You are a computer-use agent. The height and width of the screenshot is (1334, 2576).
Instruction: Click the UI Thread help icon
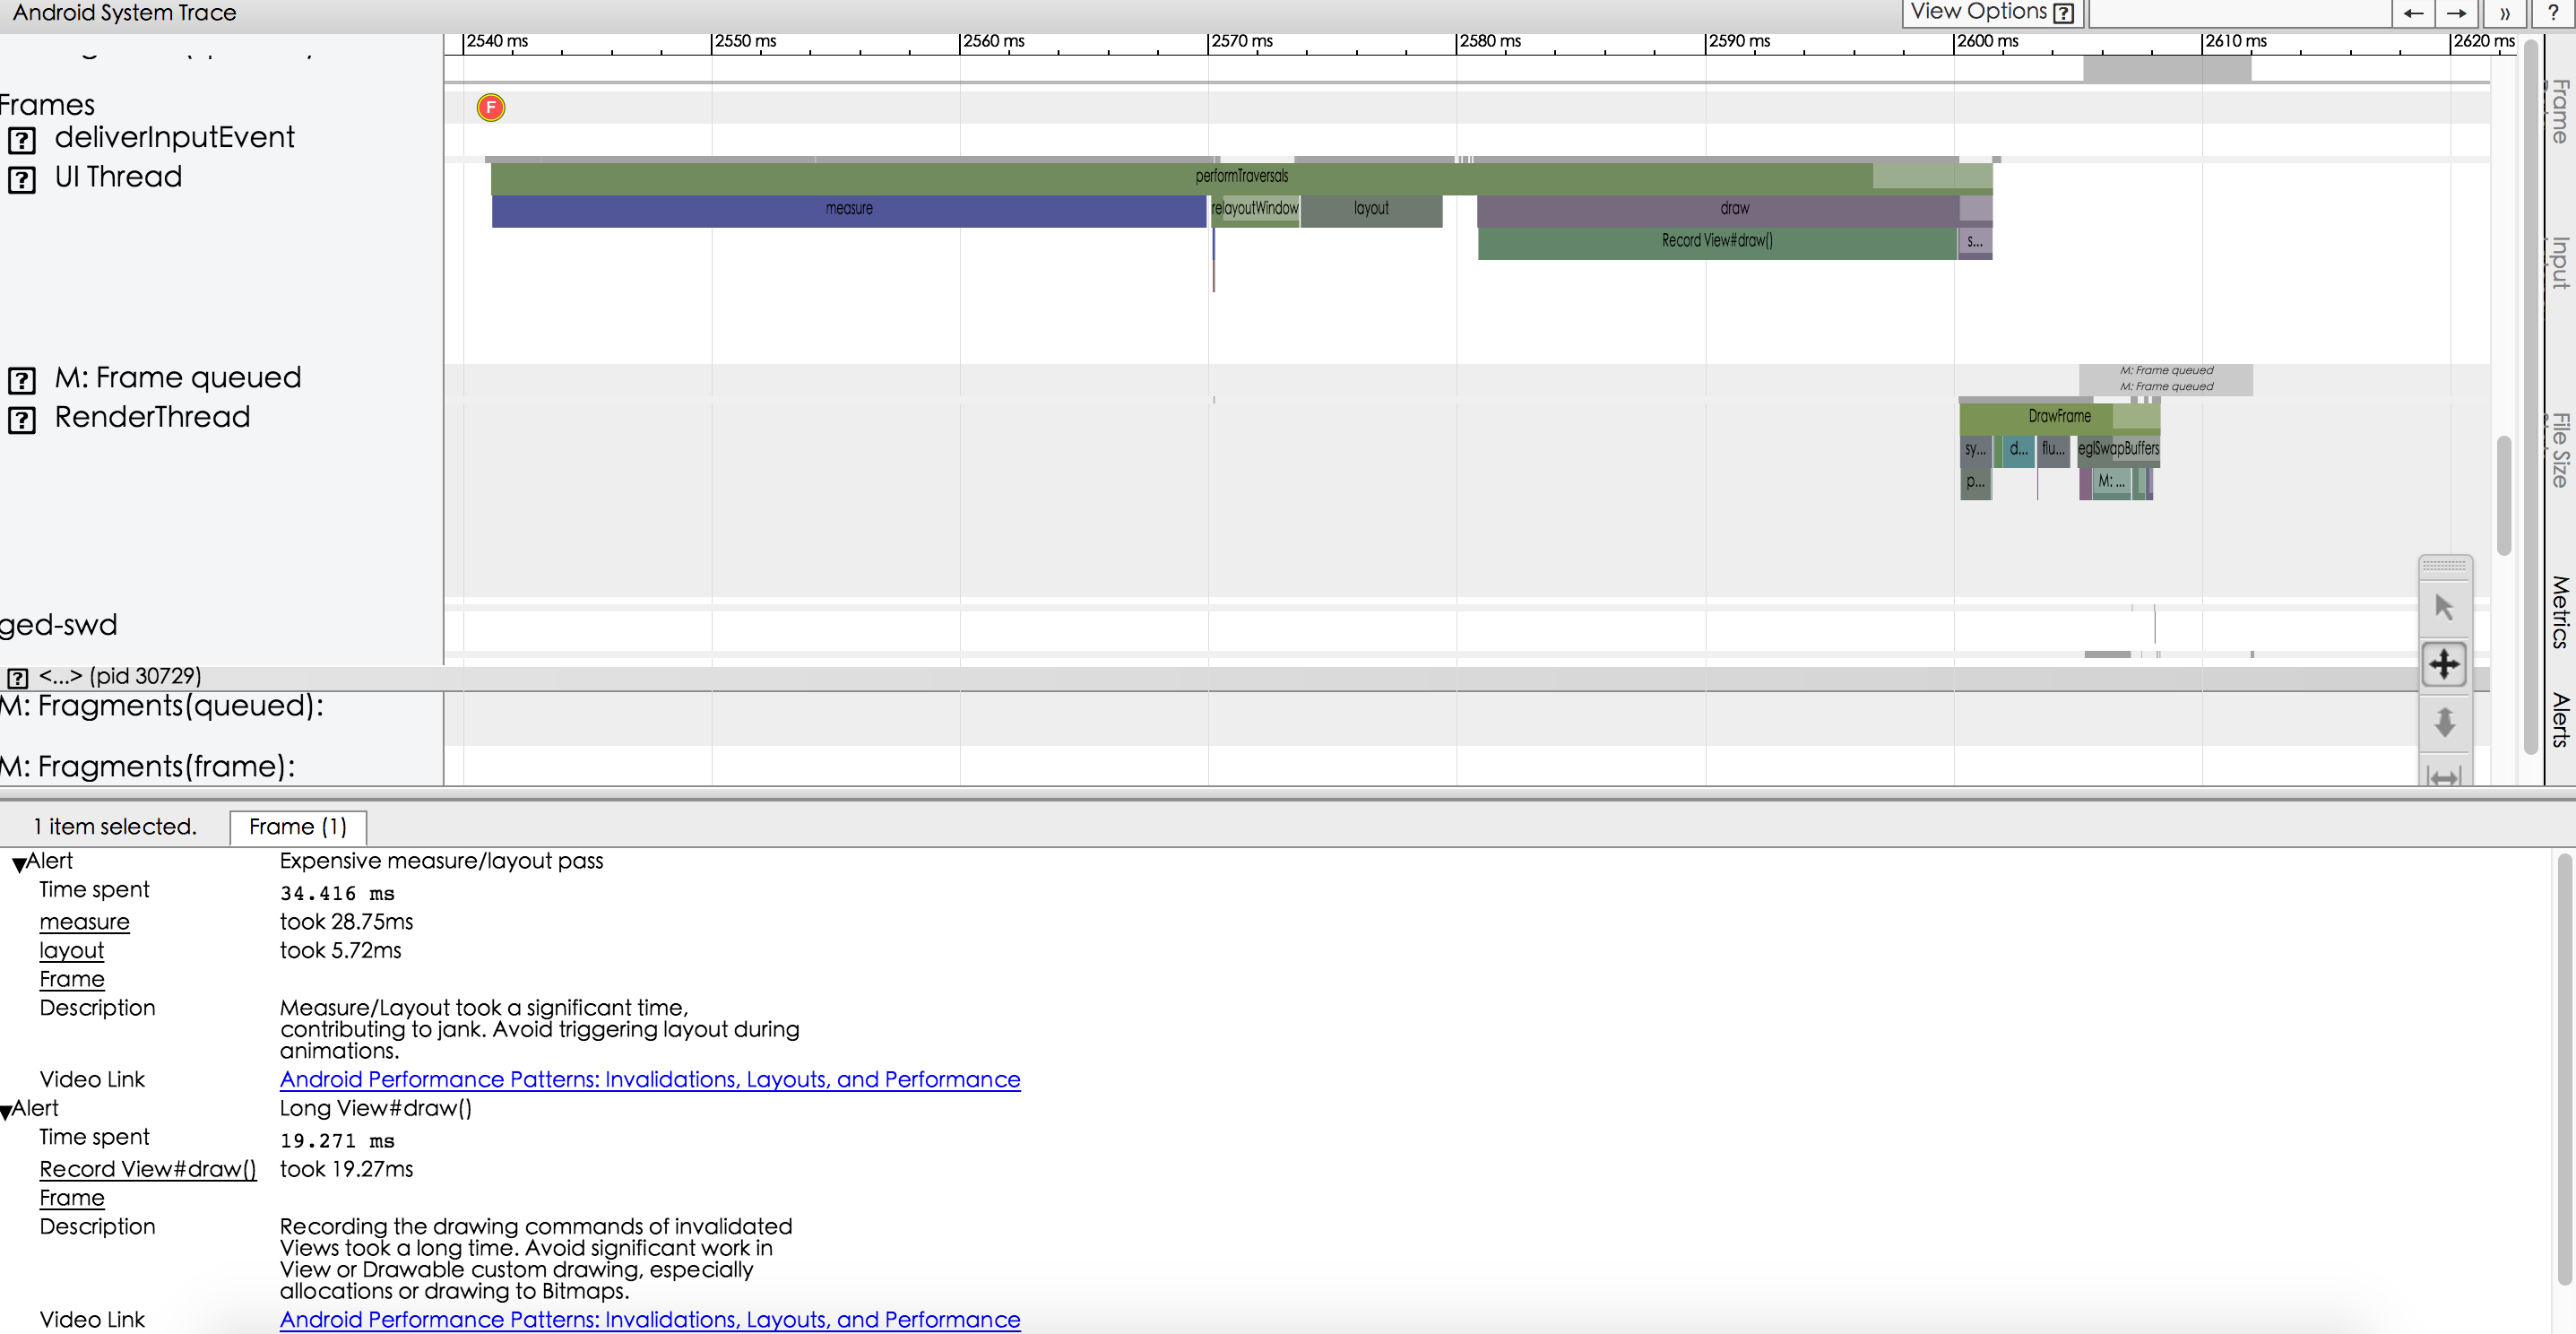(x=22, y=179)
